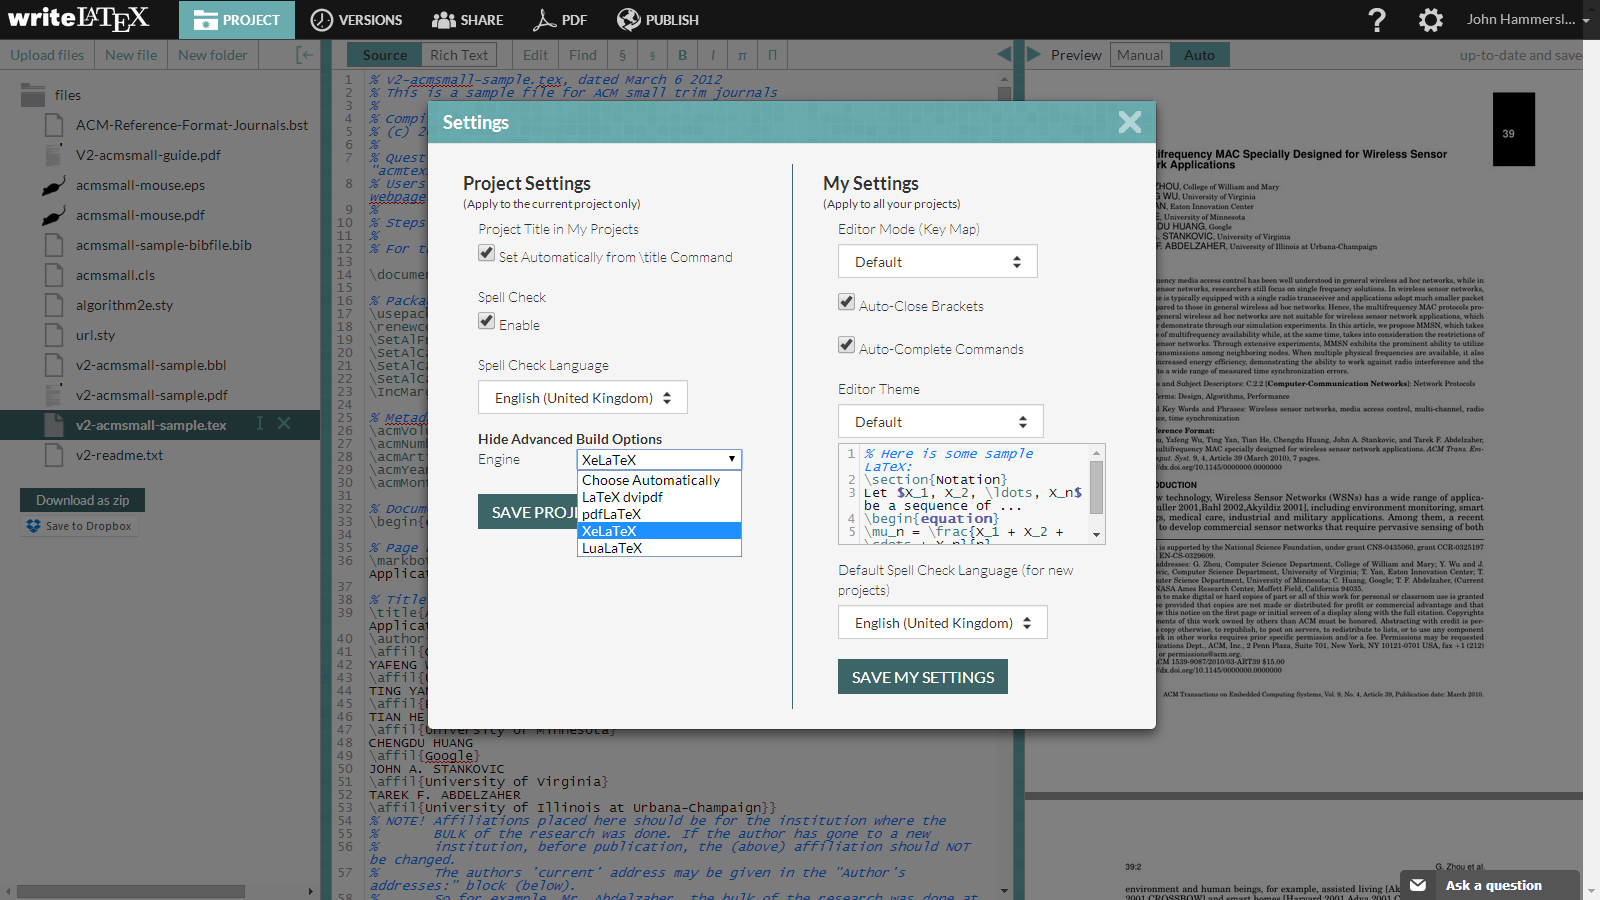Screen dimensions: 1600x900
Task: Click the acmsmall-mouse.pdf file icon
Action: click(x=54, y=215)
